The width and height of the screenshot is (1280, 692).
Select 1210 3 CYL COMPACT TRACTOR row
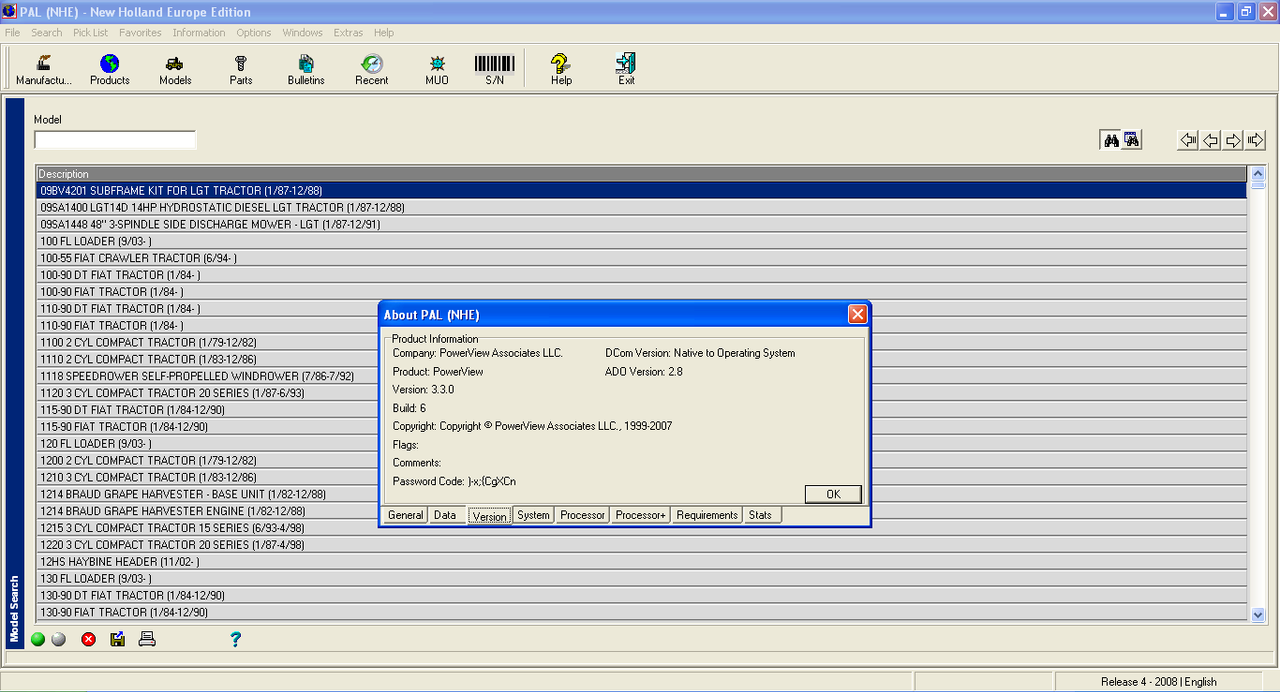pos(642,477)
